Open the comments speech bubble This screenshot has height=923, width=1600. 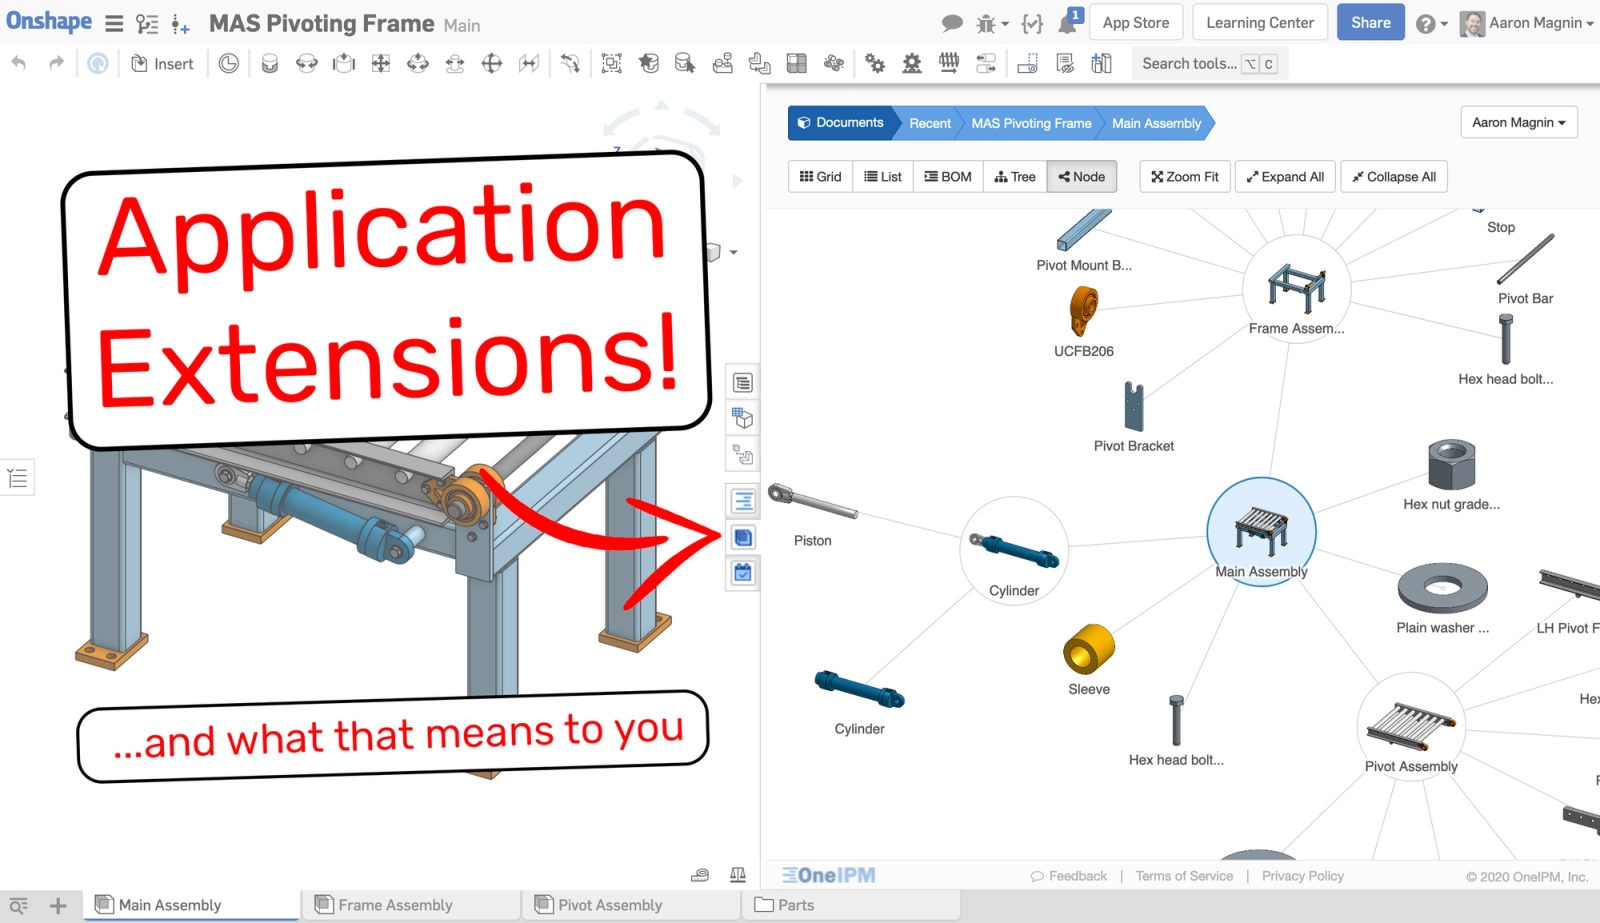tap(952, 23)
